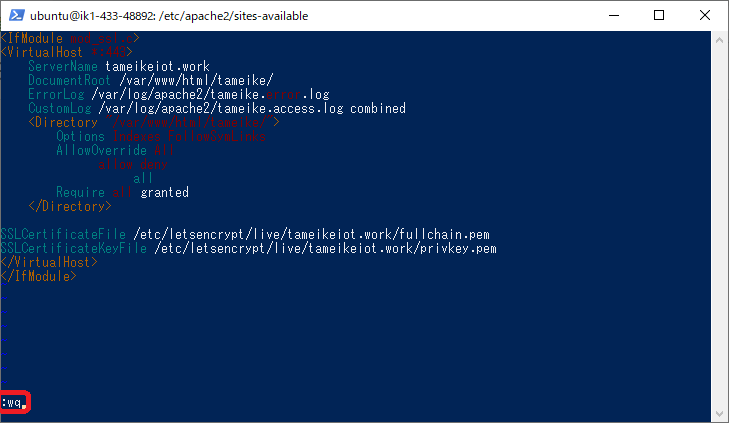Viewport: 729px width, 423px height.
Task: Close the terminal window
Action: click(704, 15)
